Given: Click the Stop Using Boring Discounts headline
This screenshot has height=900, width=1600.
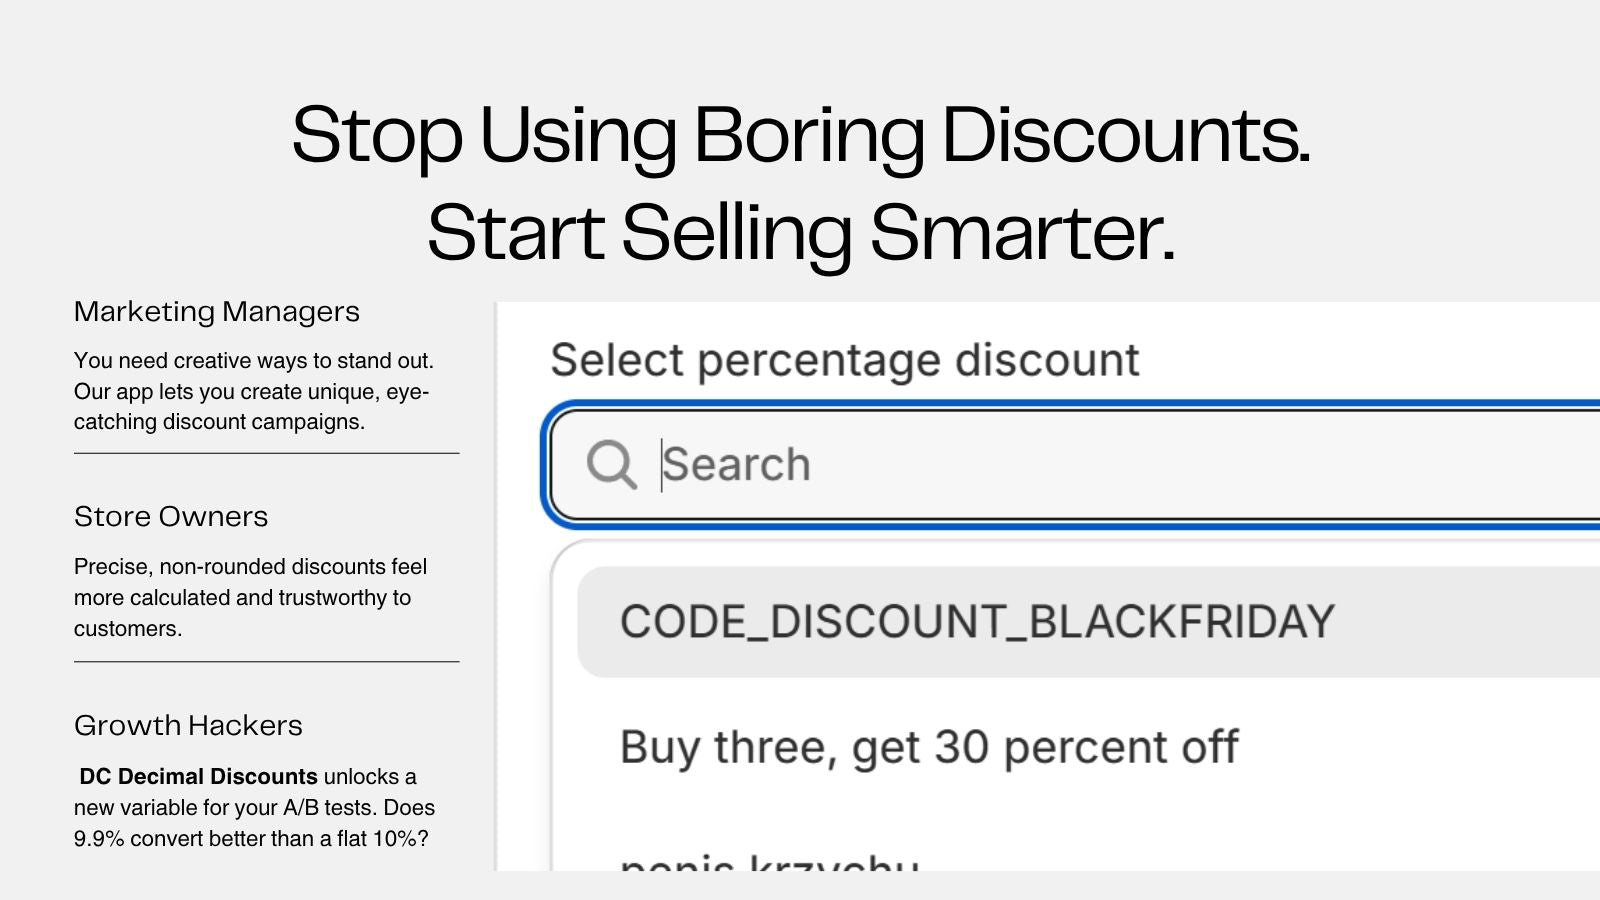Looking at the screenshot, I should (801, 135).
